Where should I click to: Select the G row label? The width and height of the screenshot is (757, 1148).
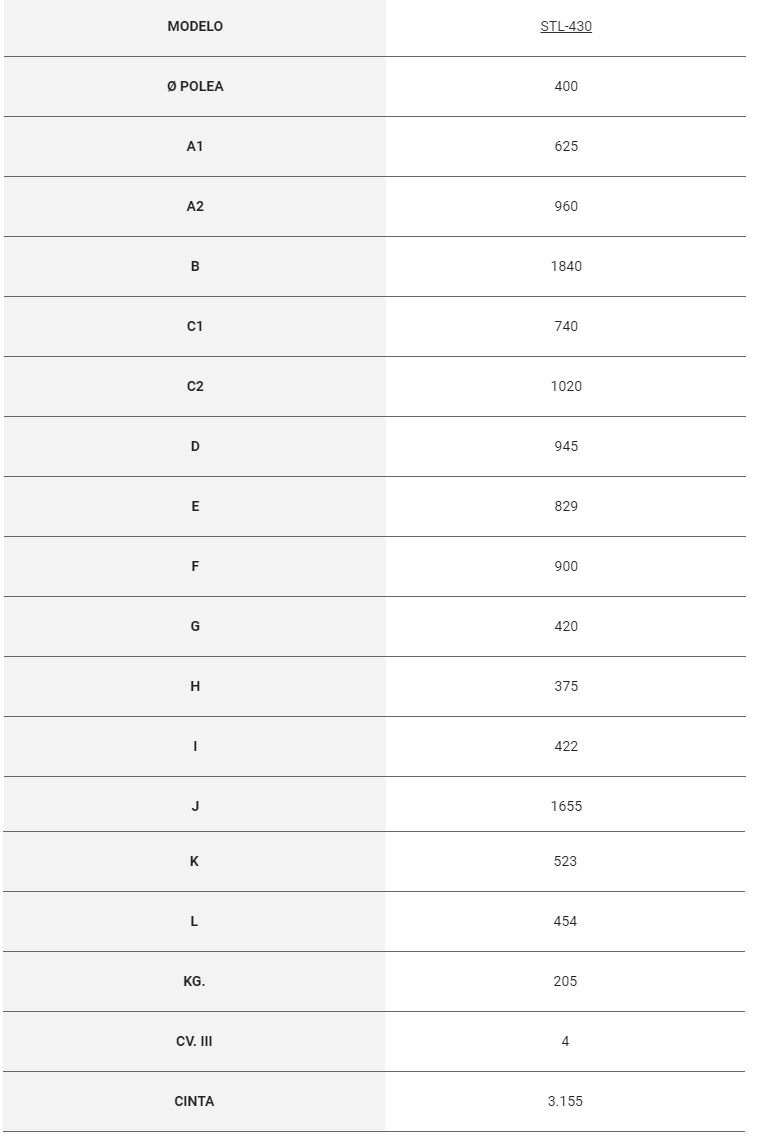pos(195,627)
